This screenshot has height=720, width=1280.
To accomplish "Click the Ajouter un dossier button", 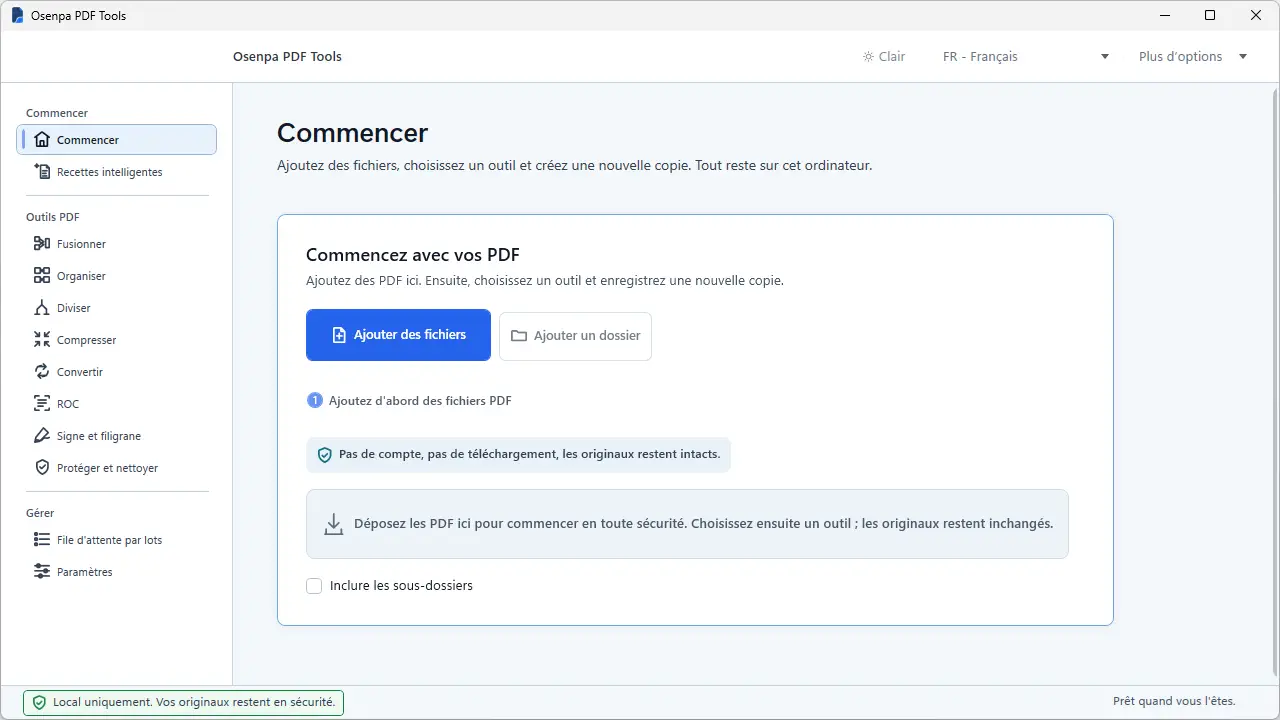I will click(x=575, y=336).
